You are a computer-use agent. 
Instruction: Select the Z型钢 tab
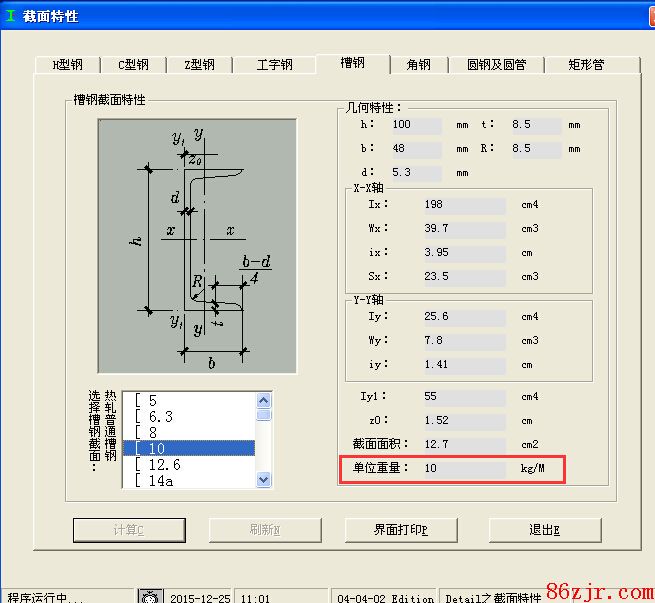coord(199,65)
